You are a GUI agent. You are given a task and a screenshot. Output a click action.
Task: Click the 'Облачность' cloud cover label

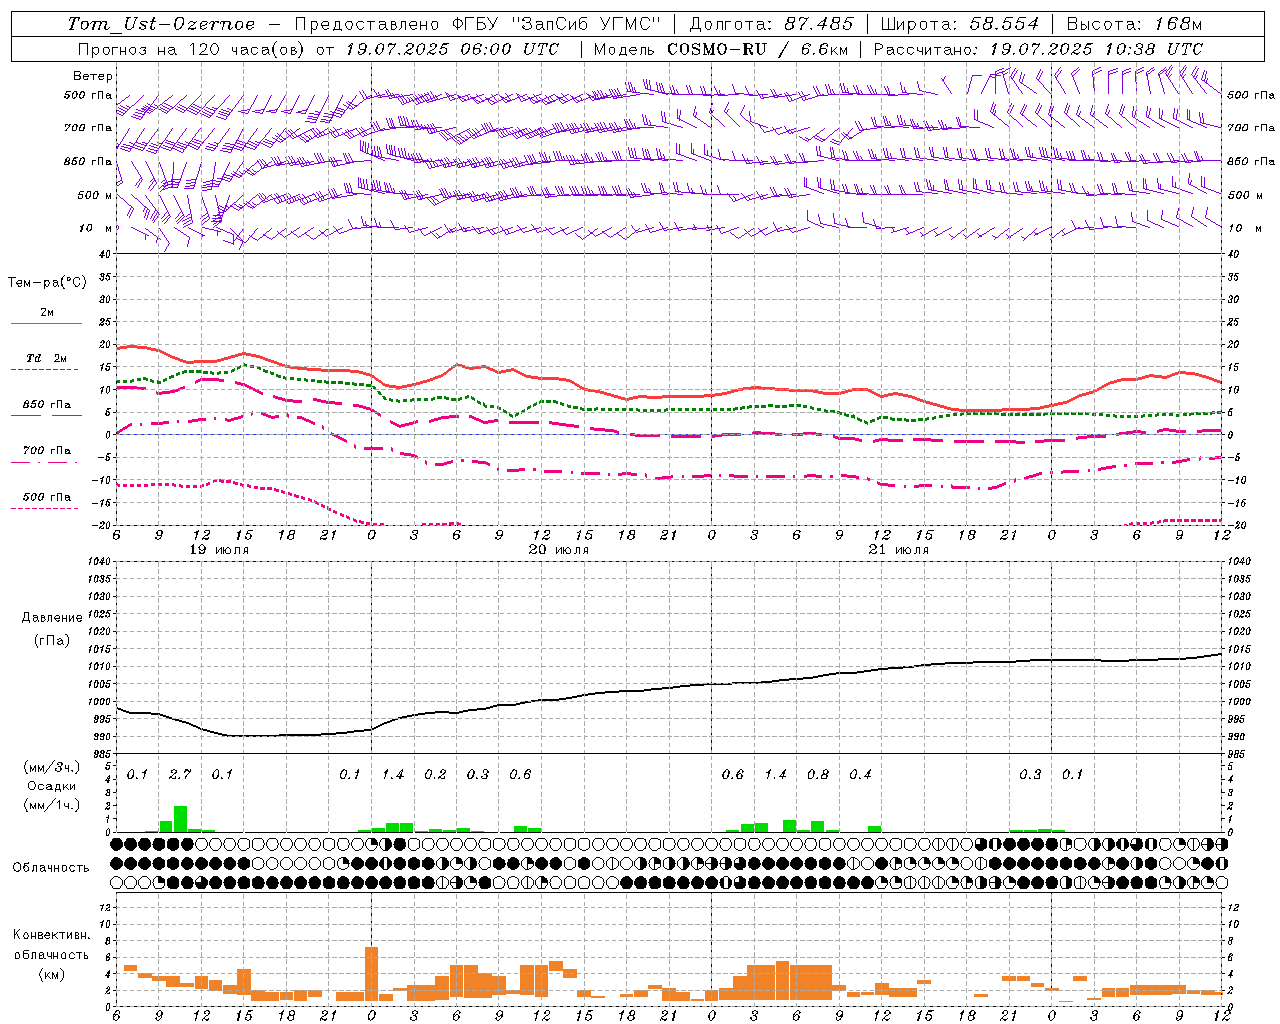pos(51,868)
